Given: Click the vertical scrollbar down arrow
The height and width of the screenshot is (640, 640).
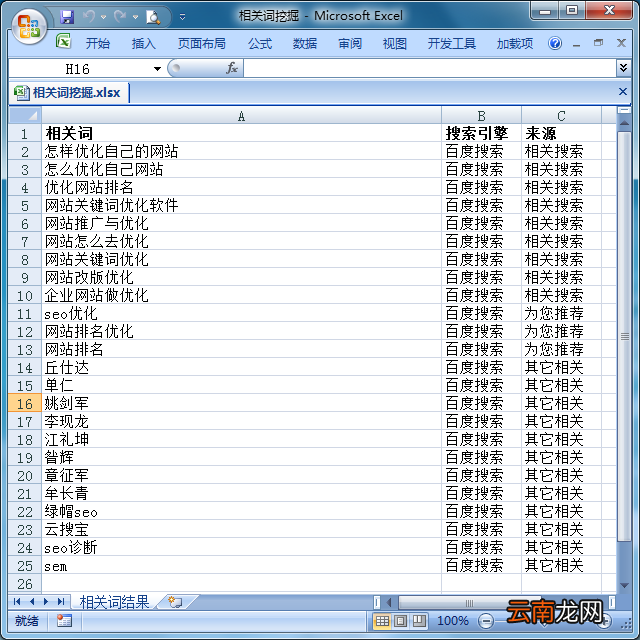Looking at the screenshot, I should pos(624,585).
